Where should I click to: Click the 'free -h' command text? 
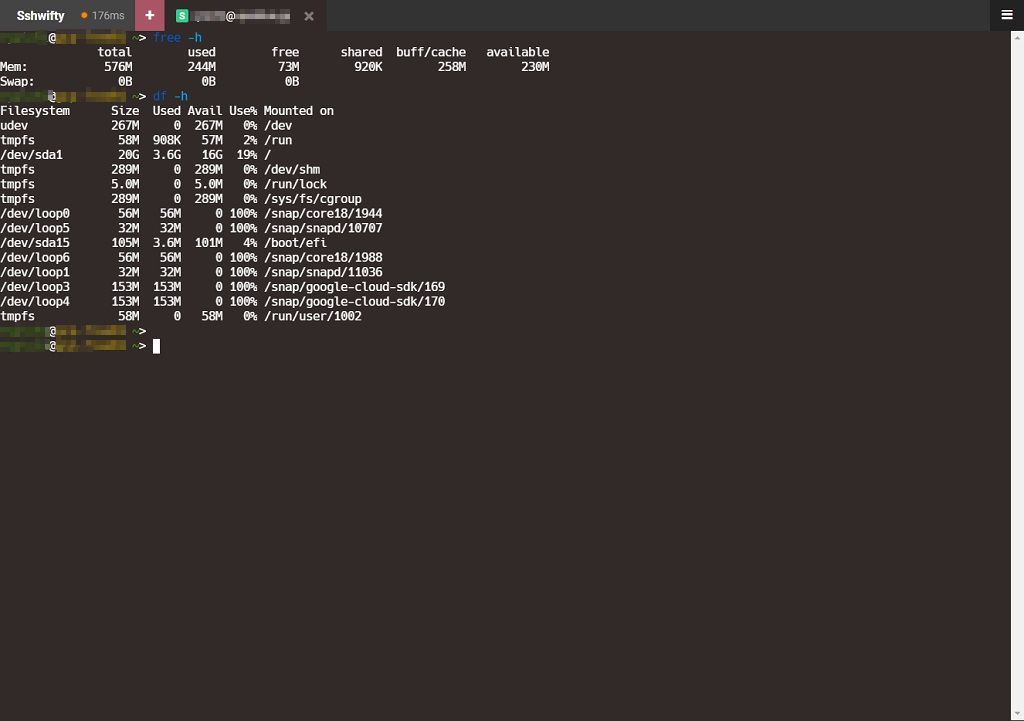click(177, 38)
